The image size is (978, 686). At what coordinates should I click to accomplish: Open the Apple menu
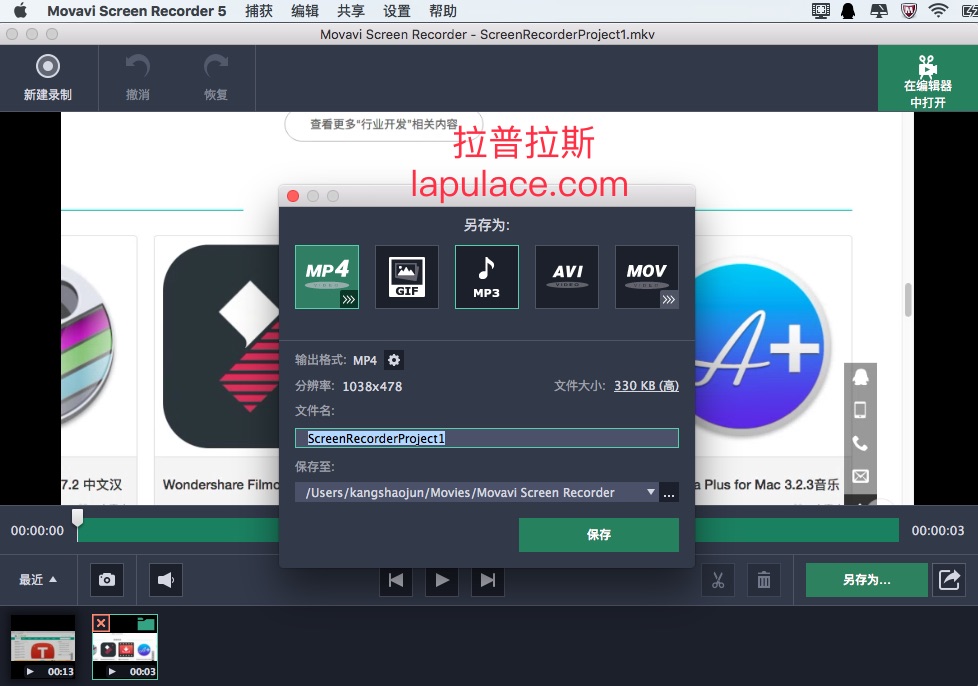click(x=21, y=11)
